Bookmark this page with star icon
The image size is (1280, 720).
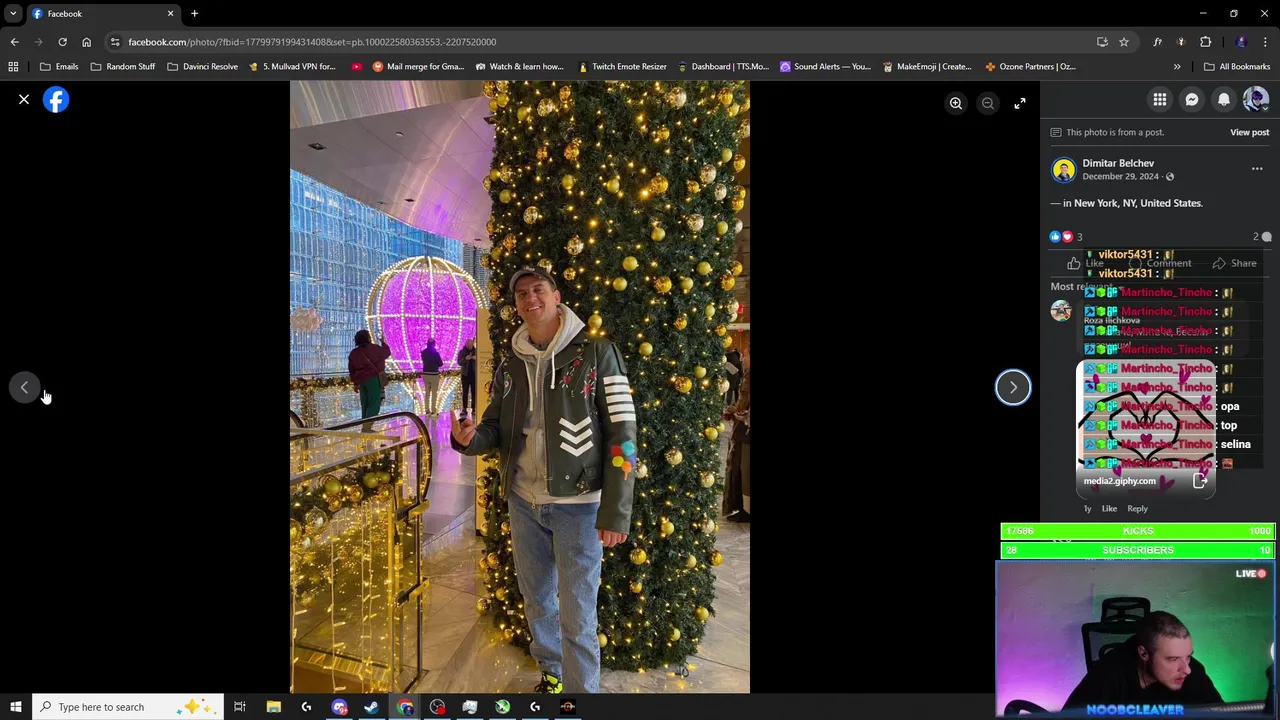pyautogui.click(x=1124, y=42)
